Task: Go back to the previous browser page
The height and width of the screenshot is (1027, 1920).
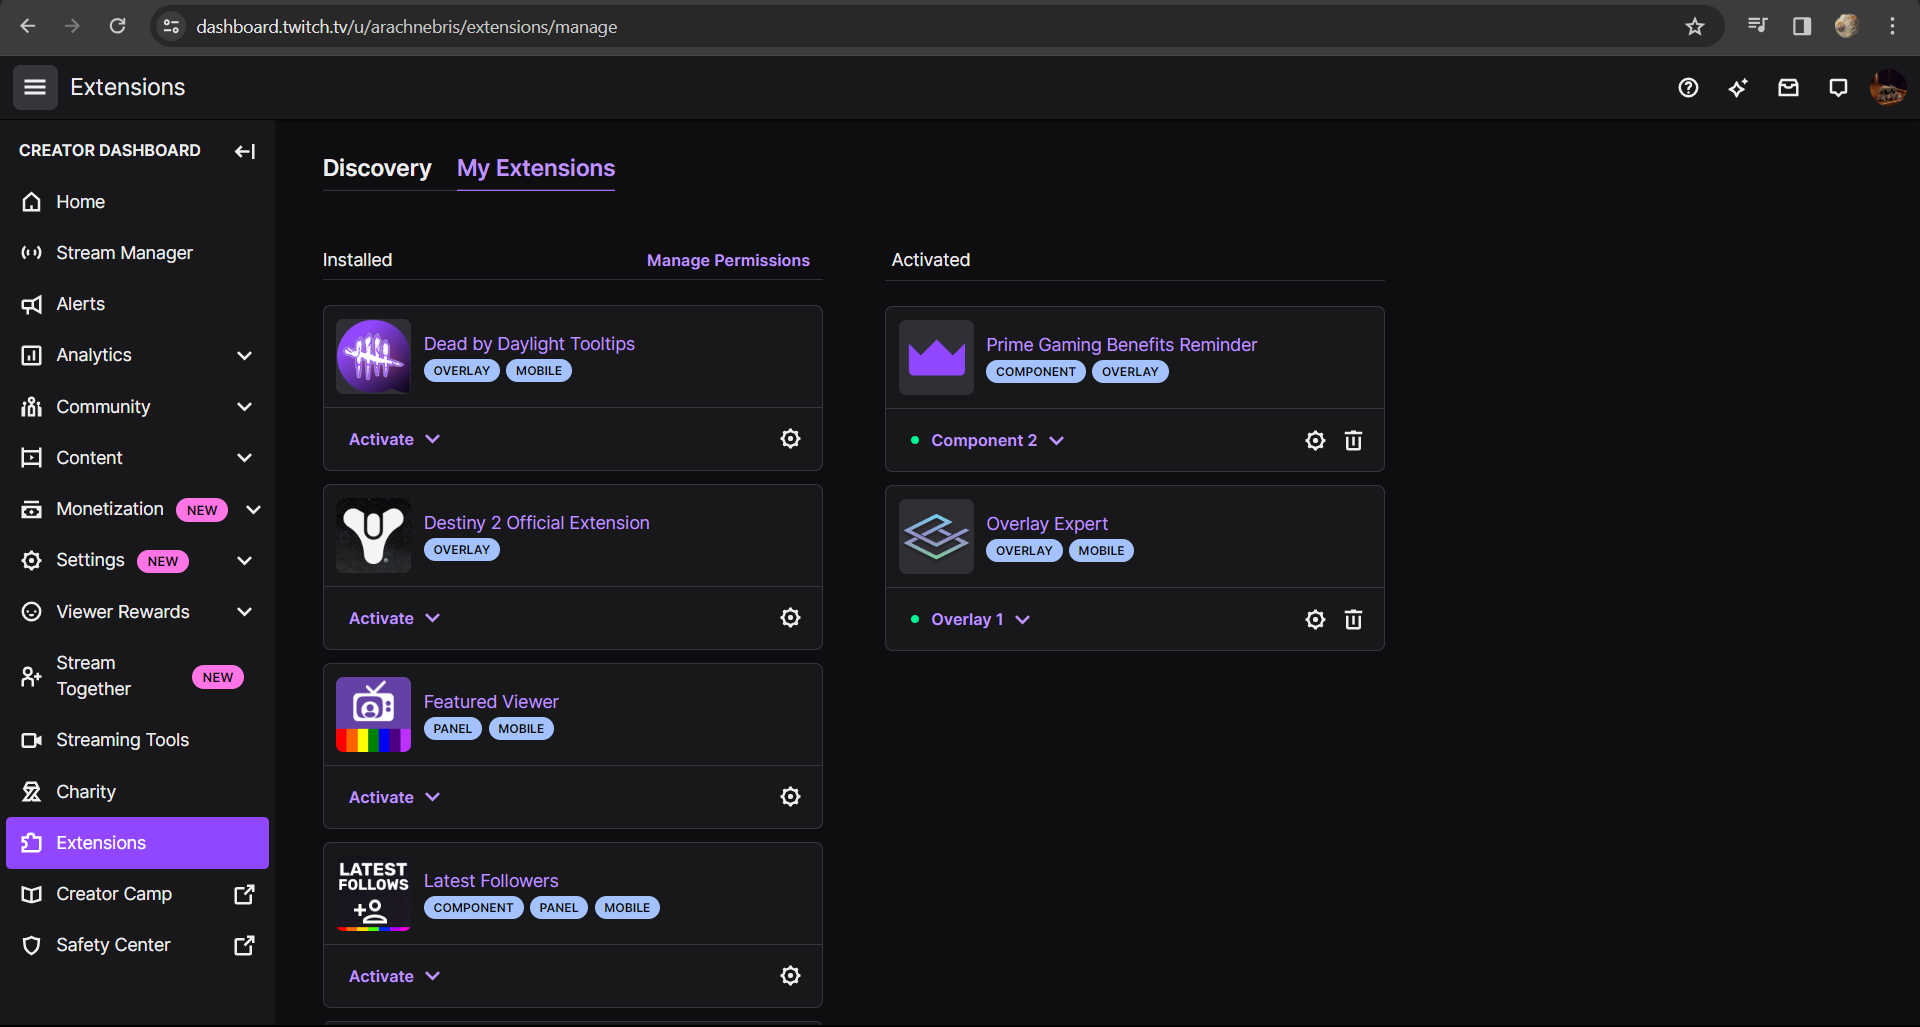Action: [x=28, y=26]
